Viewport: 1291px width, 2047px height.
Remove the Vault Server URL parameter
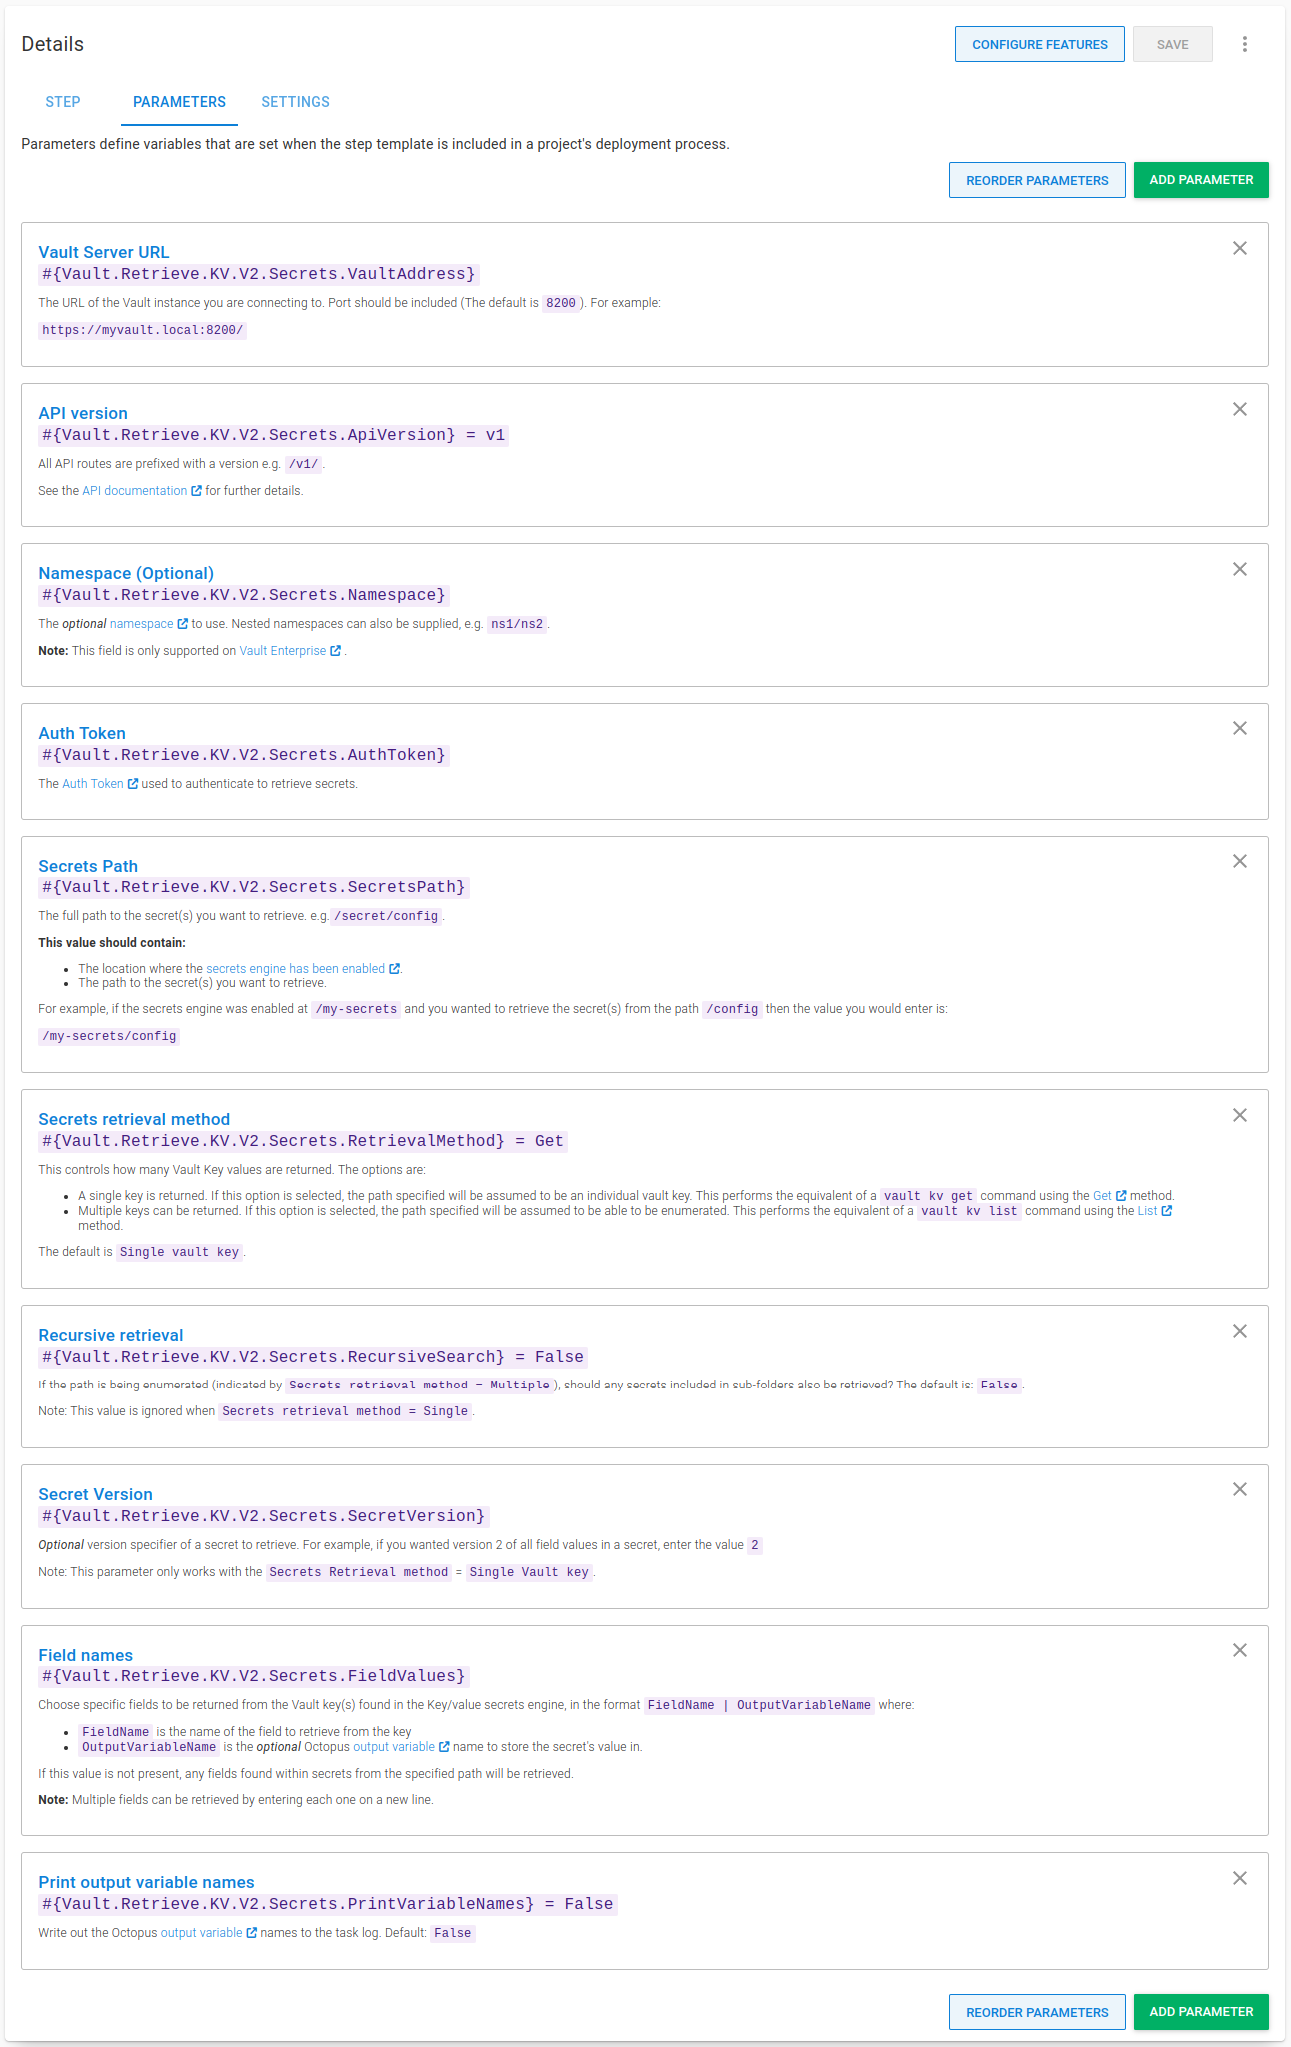click(1240, 249)
